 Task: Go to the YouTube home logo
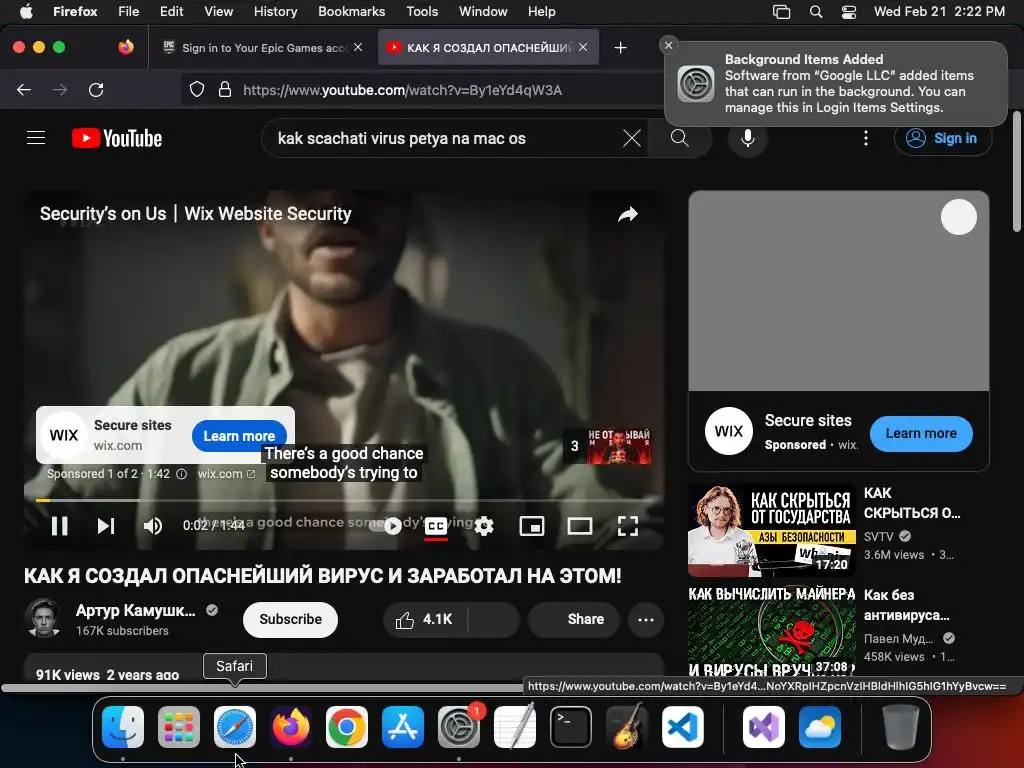[117, 138]
